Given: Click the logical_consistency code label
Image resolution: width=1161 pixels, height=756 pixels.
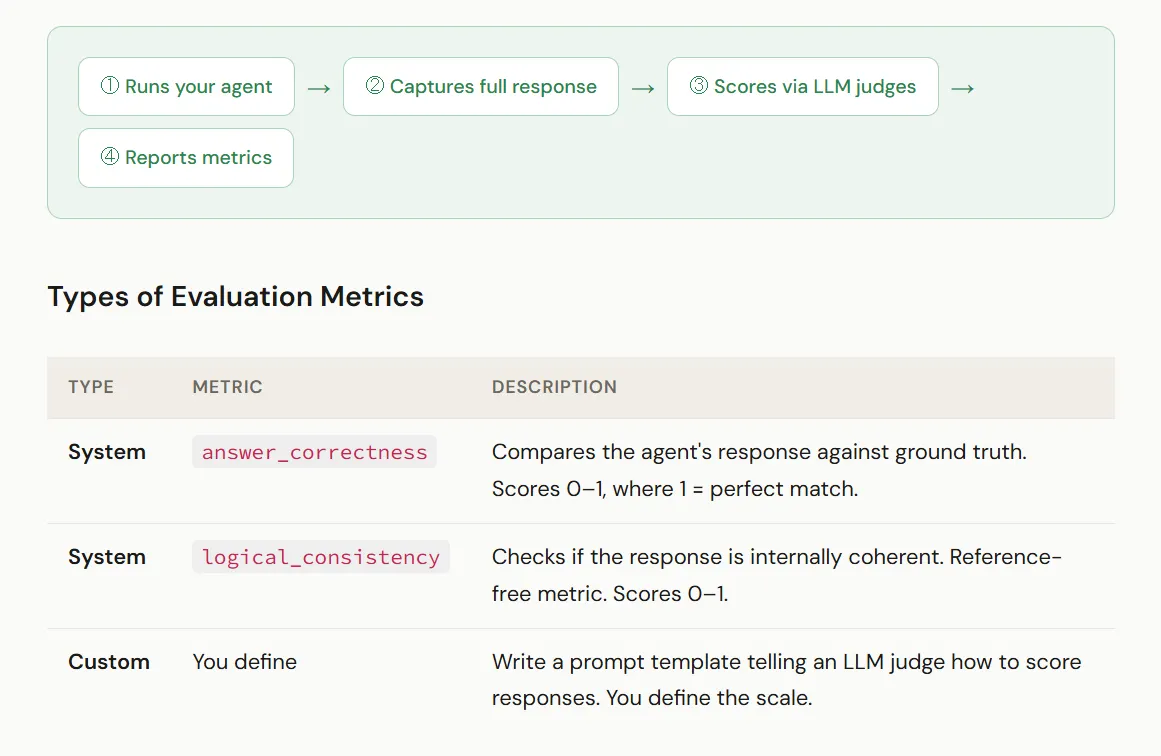Looking at the screenshot, I should coord(321,557).
